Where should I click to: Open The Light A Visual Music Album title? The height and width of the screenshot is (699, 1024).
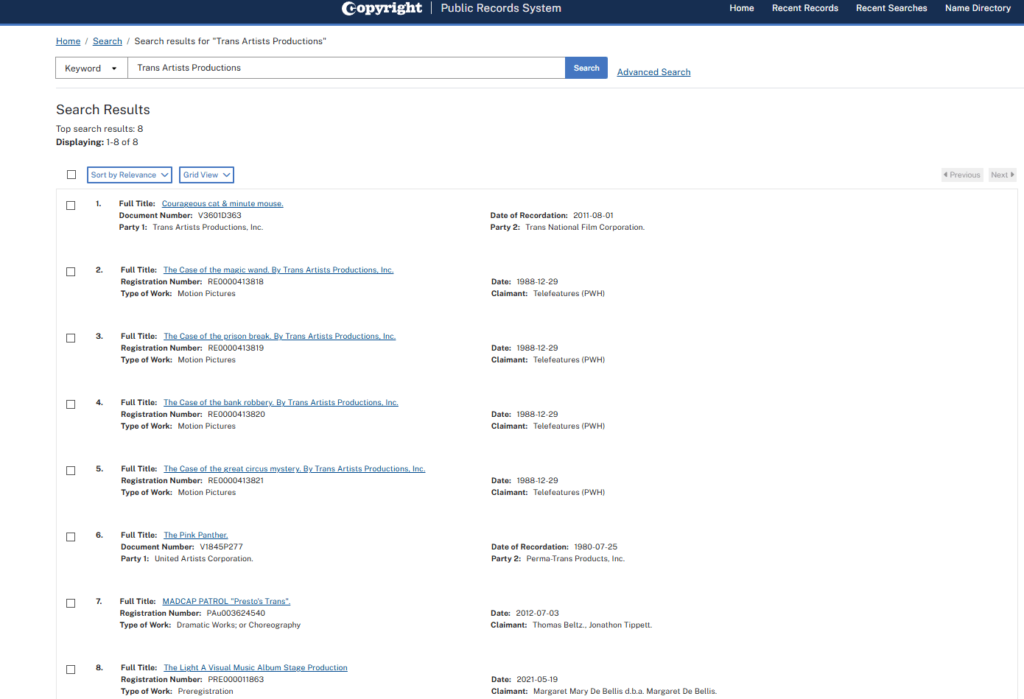255,668
